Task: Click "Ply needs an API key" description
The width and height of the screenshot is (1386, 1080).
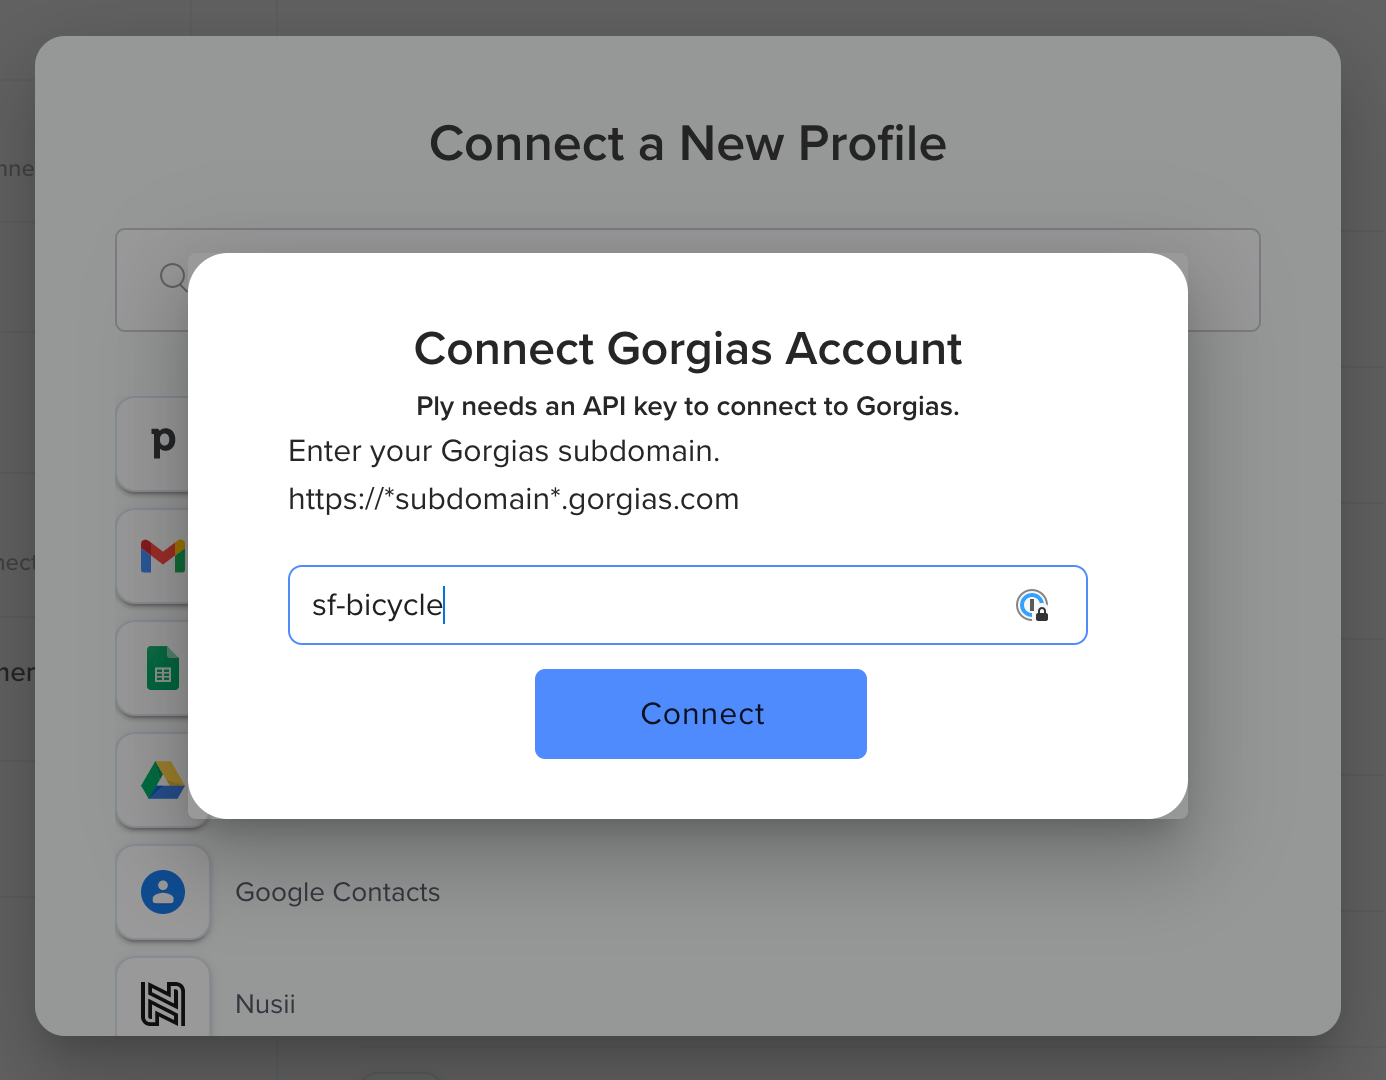Action: (688, 406)
